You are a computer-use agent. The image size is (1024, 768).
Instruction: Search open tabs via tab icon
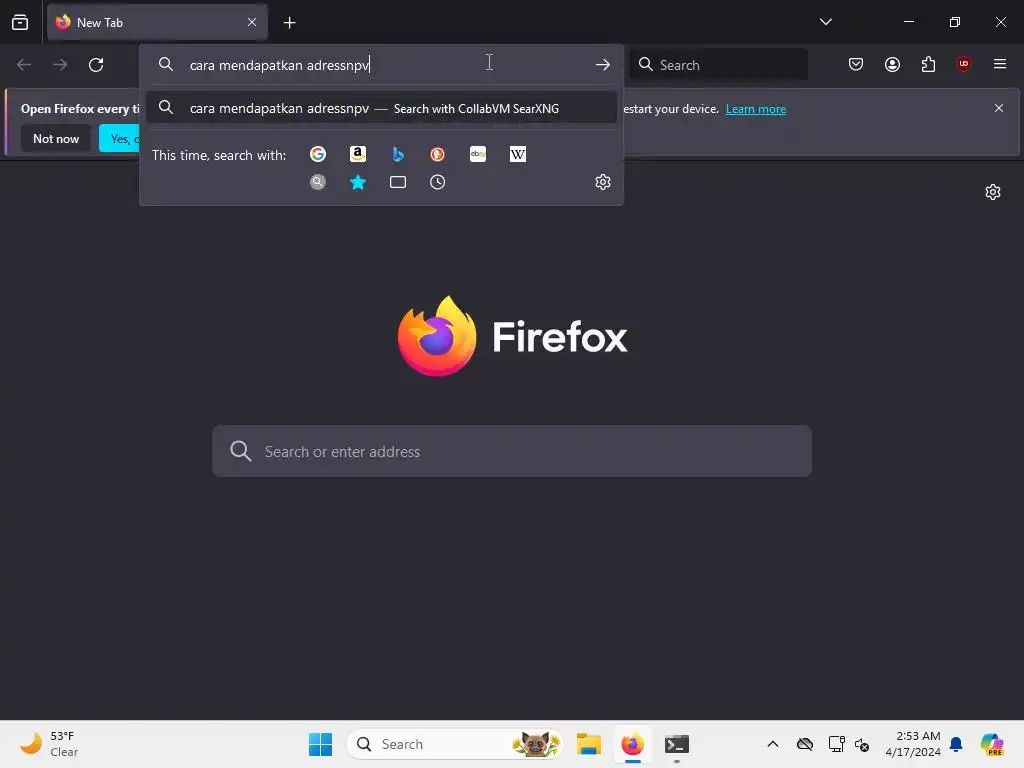(398, 182)
